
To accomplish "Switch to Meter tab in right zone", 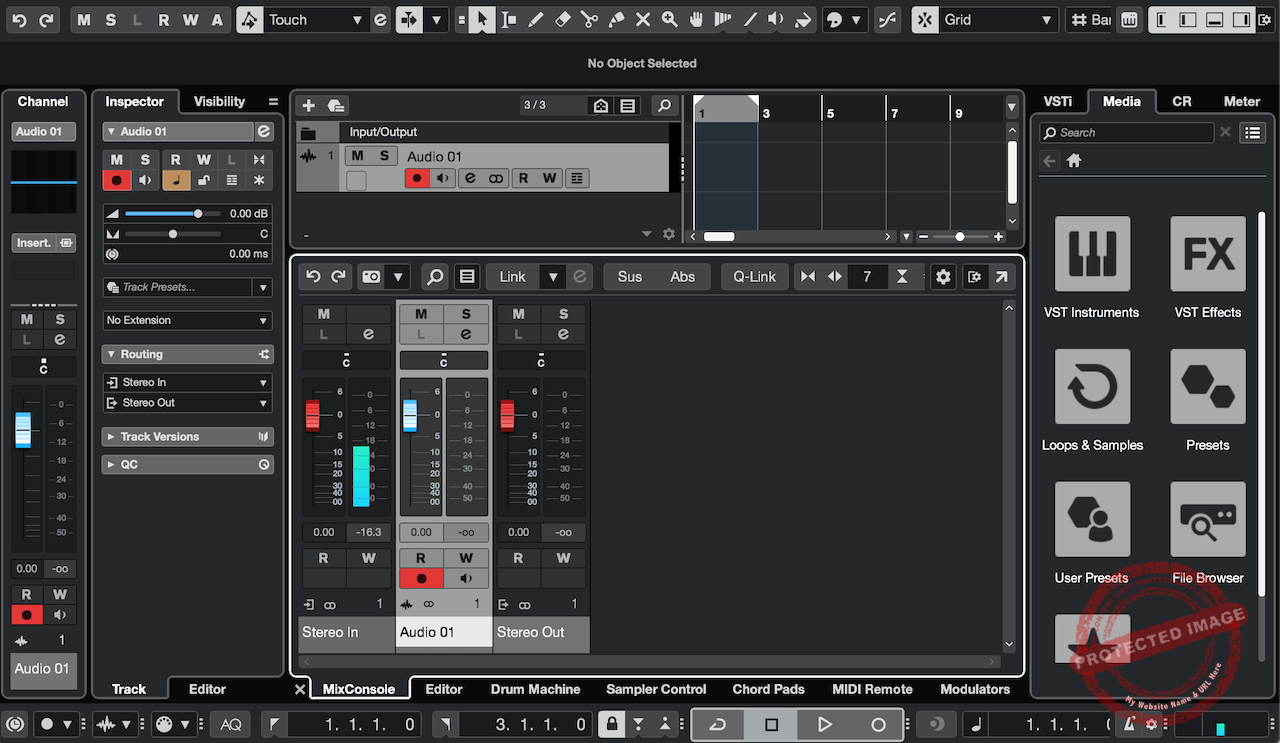I will (x=1242, y=101).
